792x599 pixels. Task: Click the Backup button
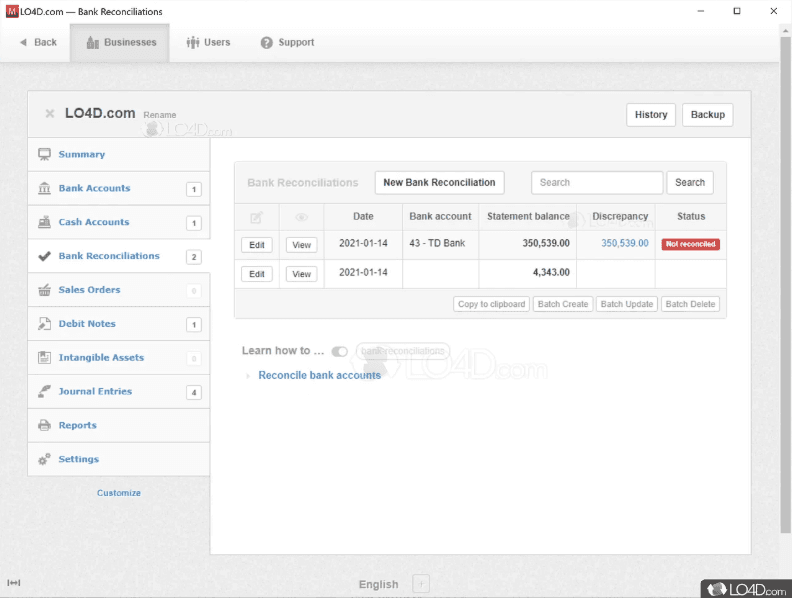[x=708, y=115]
